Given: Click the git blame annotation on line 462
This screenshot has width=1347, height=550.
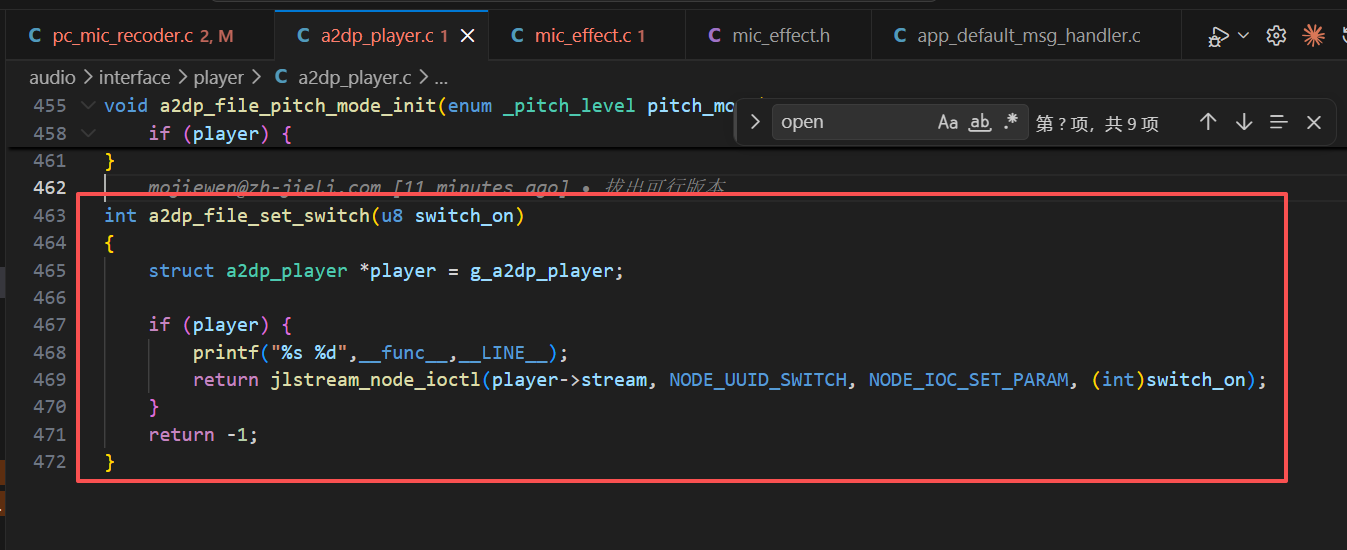Looking at the screenshot, I should (x=436, y=187).
